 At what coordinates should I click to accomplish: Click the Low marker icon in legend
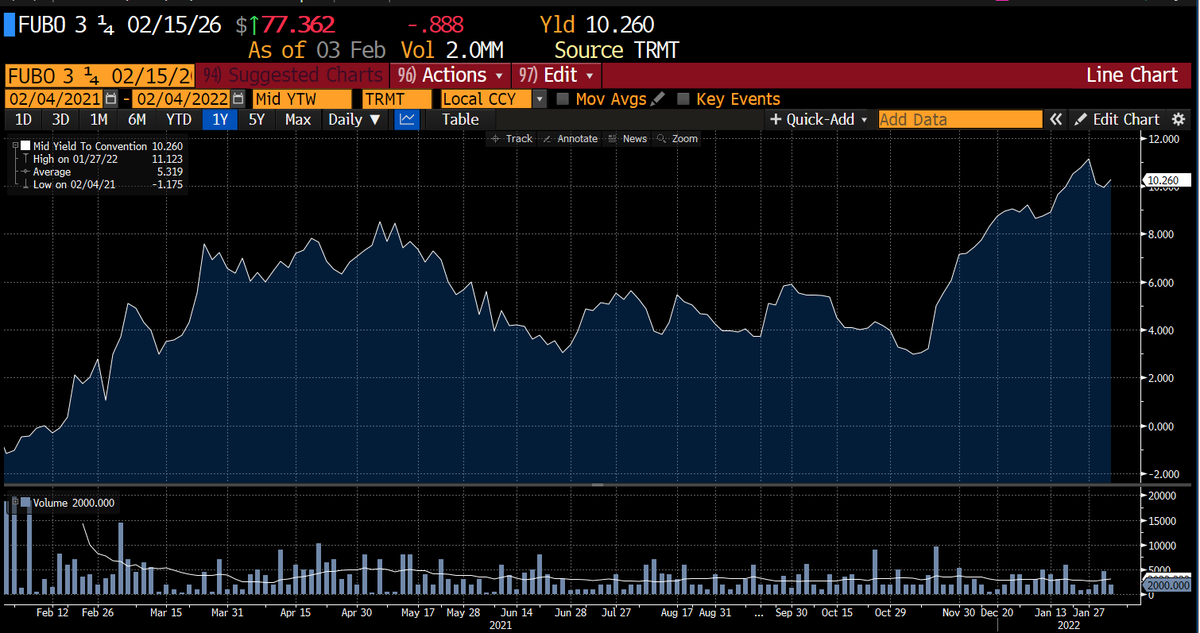24,185
